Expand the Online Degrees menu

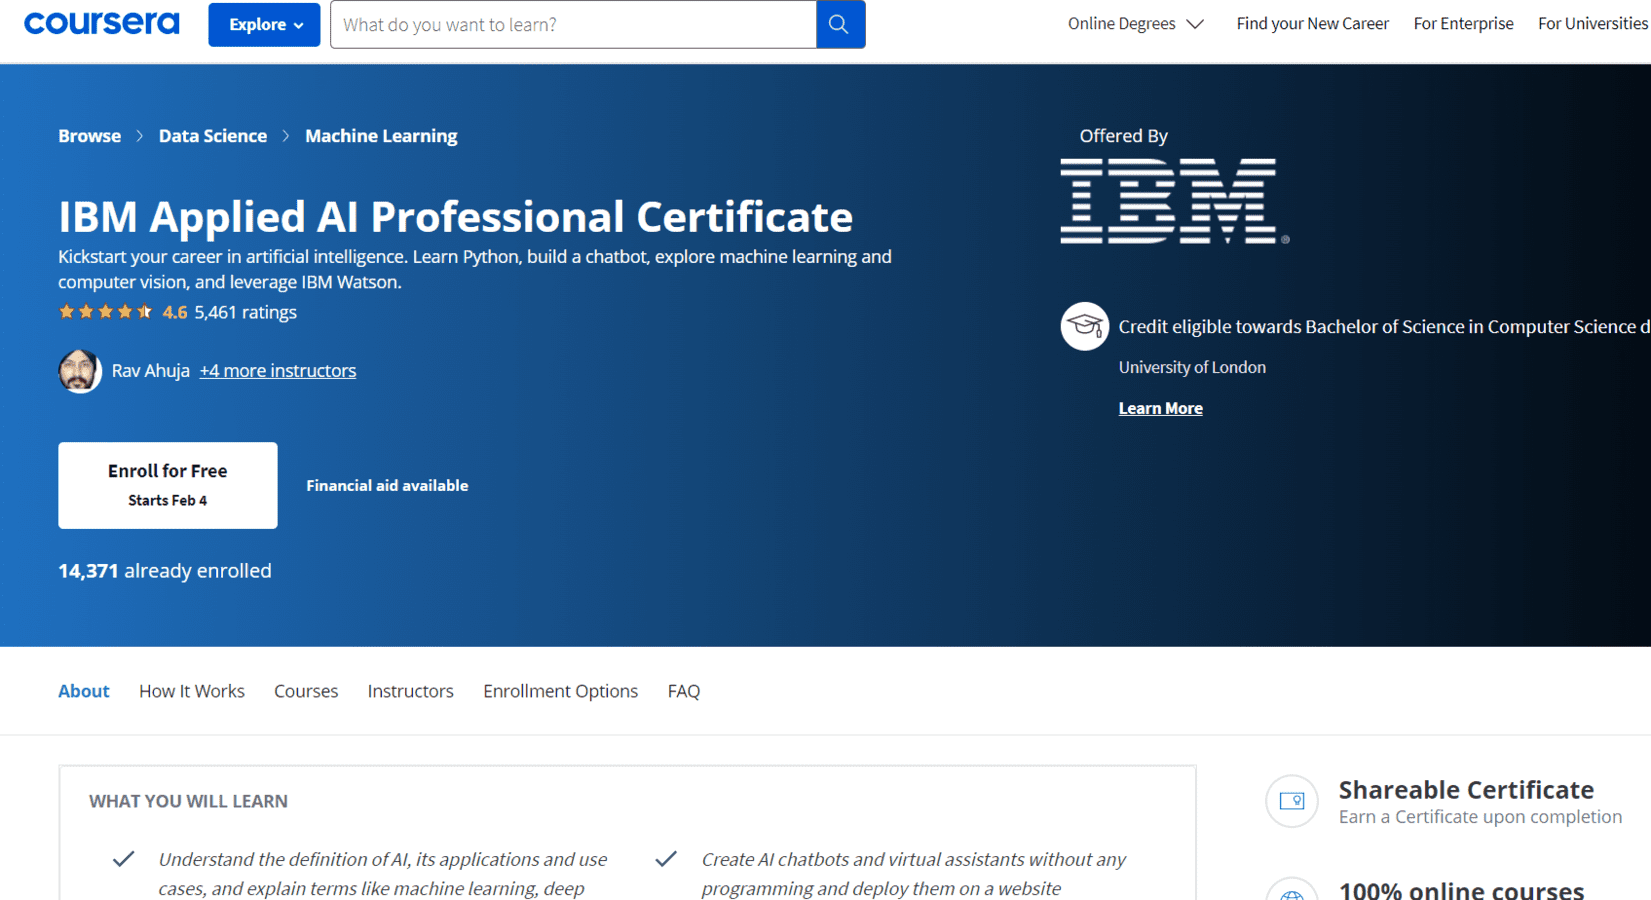(1135, 23)
